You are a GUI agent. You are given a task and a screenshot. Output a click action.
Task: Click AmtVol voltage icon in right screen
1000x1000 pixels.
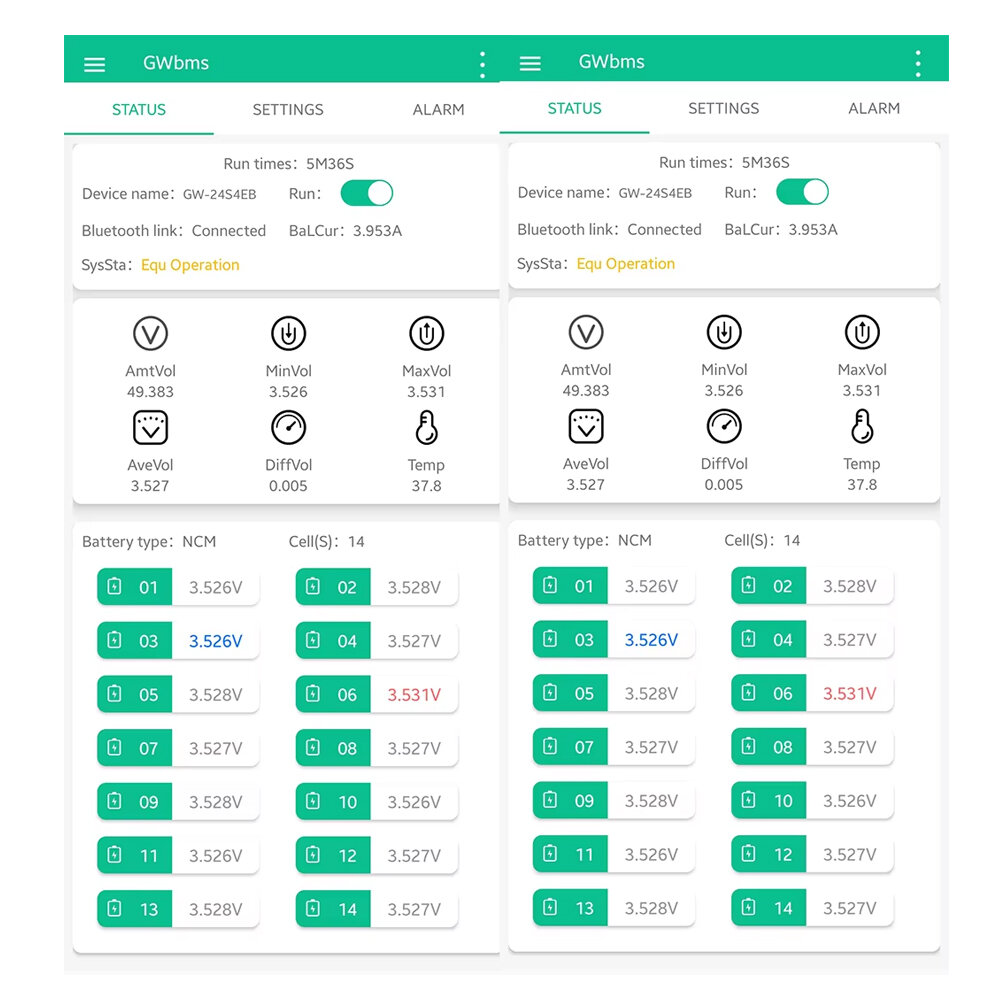tap(586, 332)
